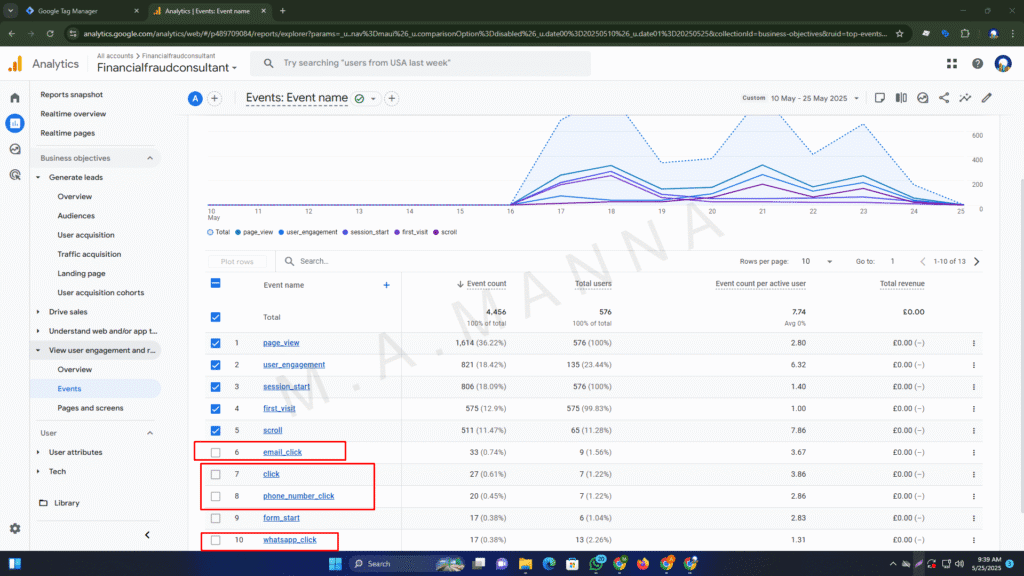
Task: Click the Admin settings gear icon
Action: coord(15,528)
